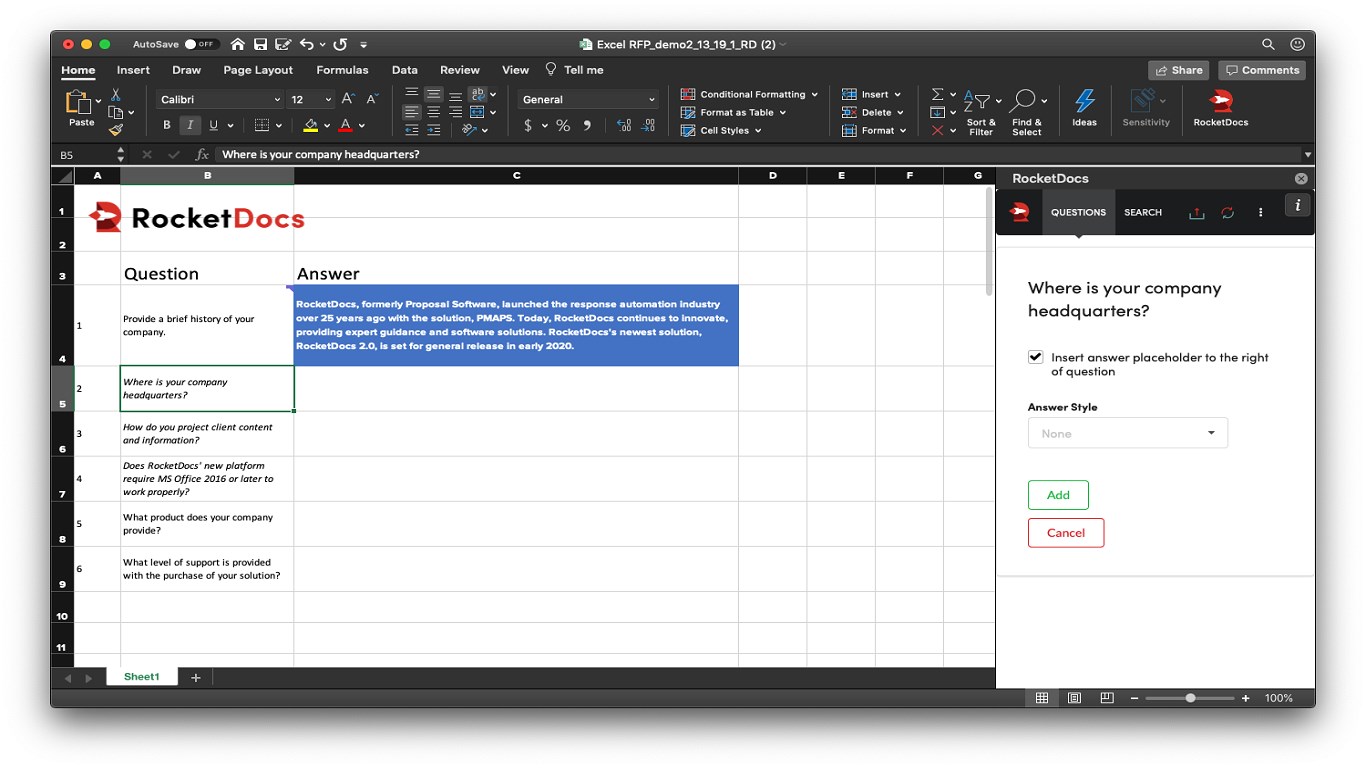The width and height of the screenshot is (1366, 768).
Task: Click the AutoSum sigma icon
Action: [937, 94]
